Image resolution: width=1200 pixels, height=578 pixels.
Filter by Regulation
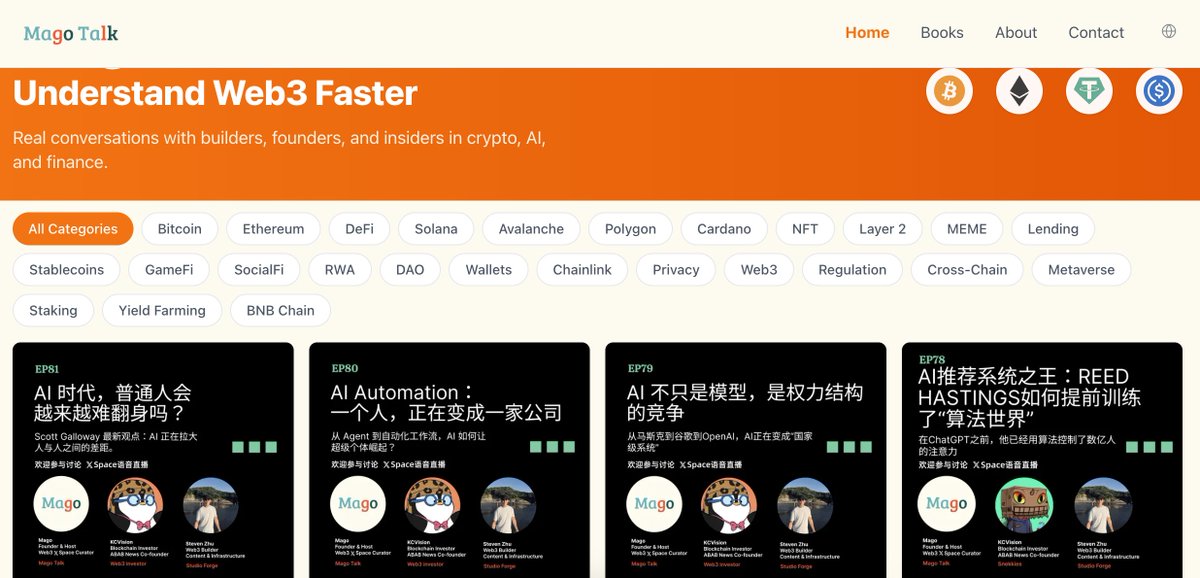pos(853,270)
